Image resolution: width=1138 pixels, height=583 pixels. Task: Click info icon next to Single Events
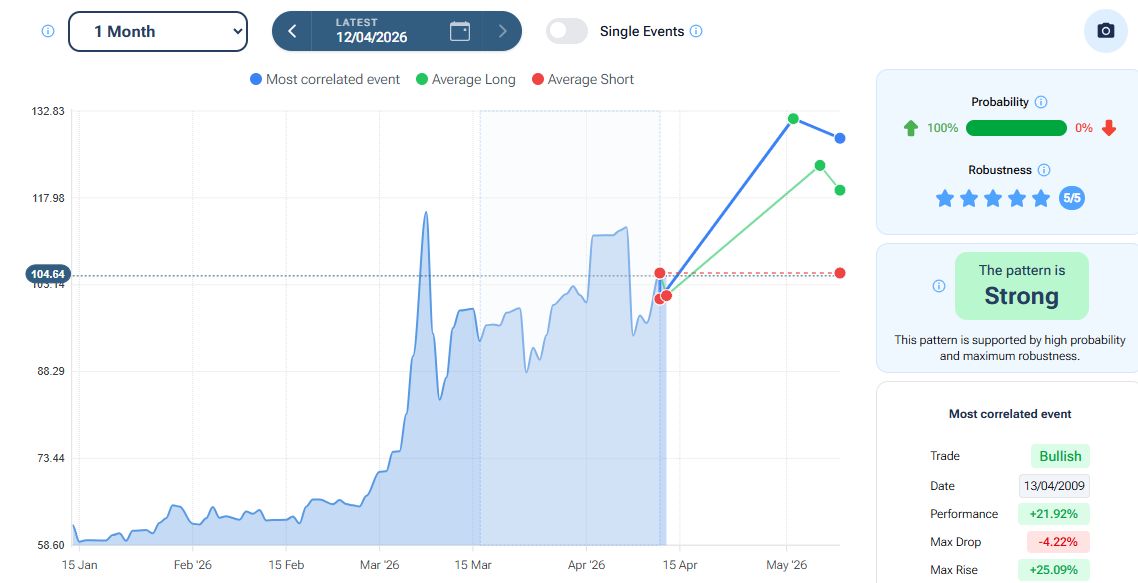point(696,31)
